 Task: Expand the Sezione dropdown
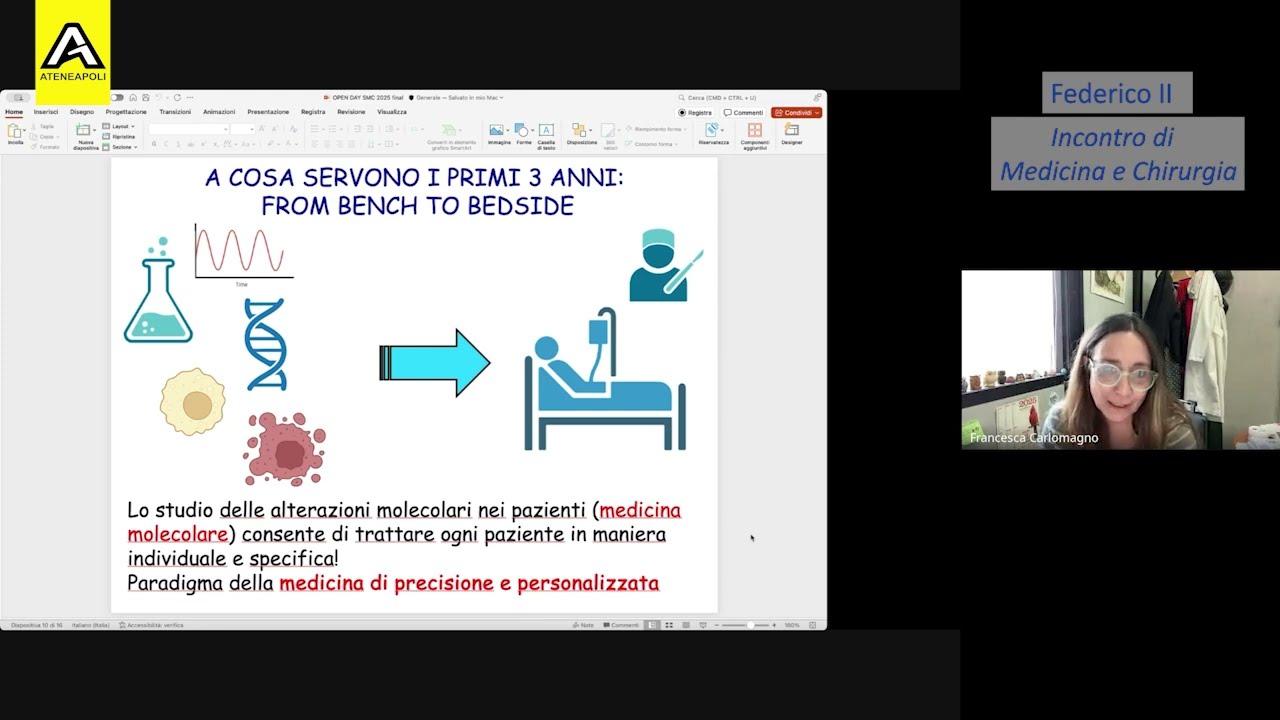tap(119, 147)
